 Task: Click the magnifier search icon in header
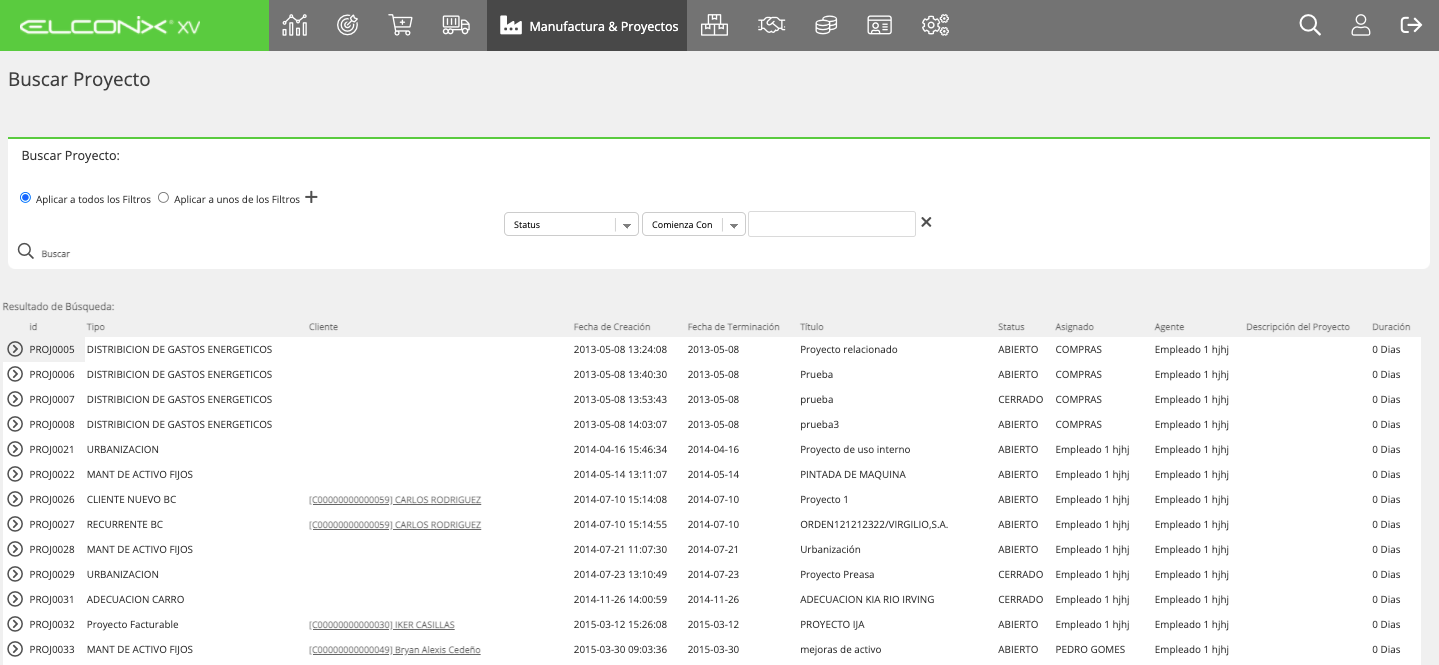pos(1310,25)
